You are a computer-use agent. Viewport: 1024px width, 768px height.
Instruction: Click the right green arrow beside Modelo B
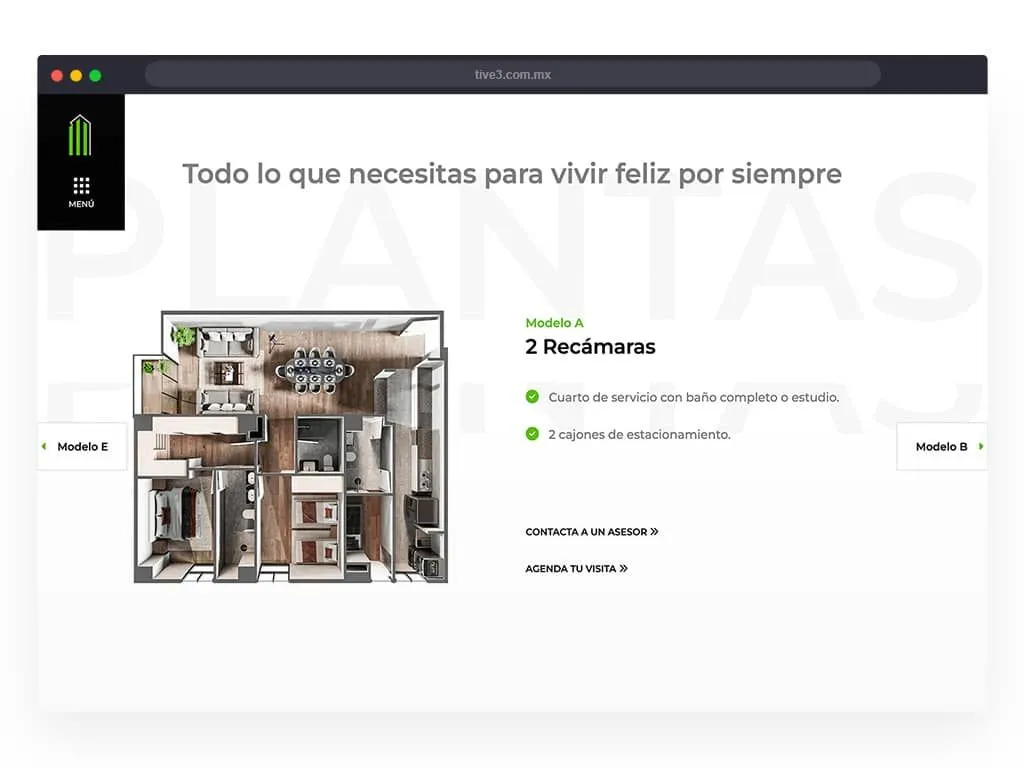pyautogui.click(x=981, y=446)
